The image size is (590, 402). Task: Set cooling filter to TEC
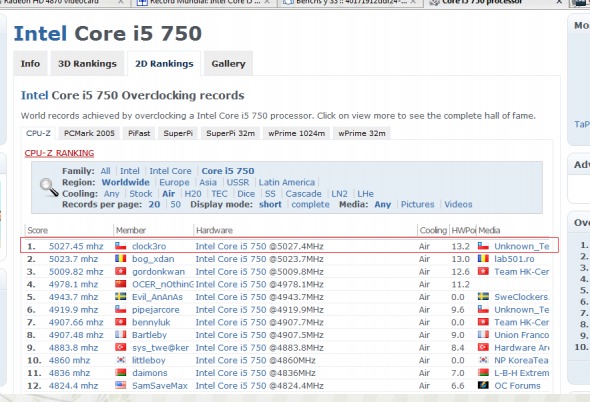pos(219,193)
